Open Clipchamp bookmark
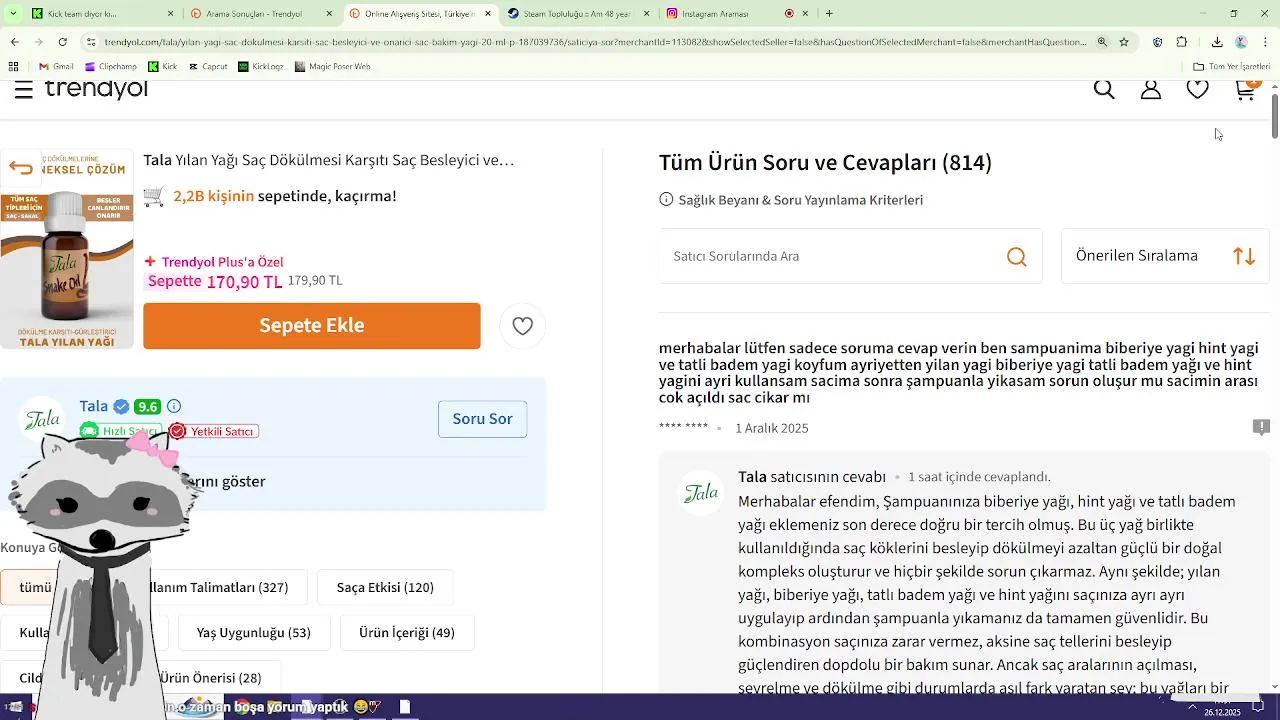The image size is (1280, 720). [111, 66]
